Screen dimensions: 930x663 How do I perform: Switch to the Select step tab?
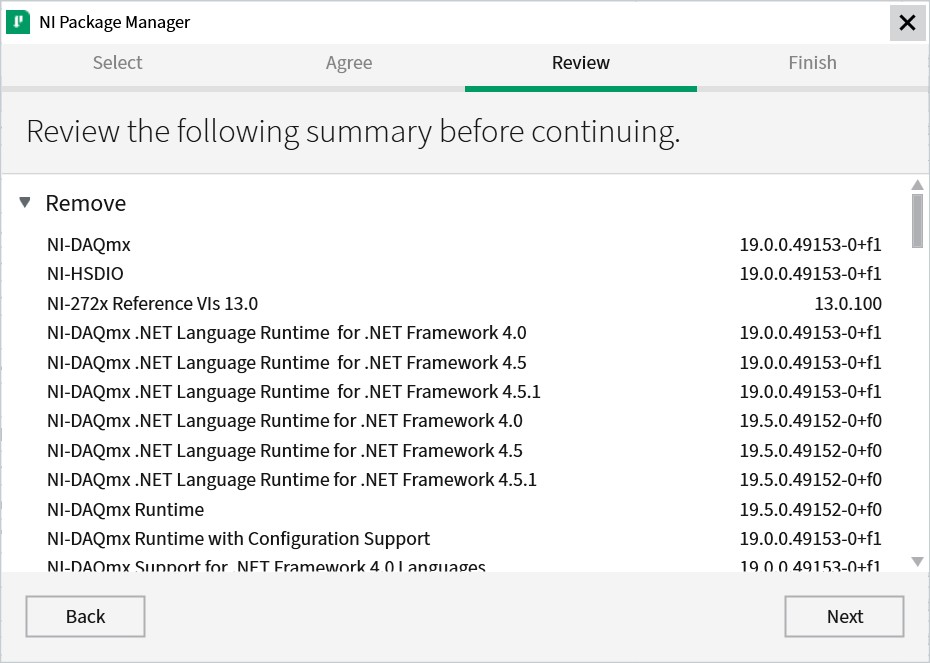(x=117, y=63)
